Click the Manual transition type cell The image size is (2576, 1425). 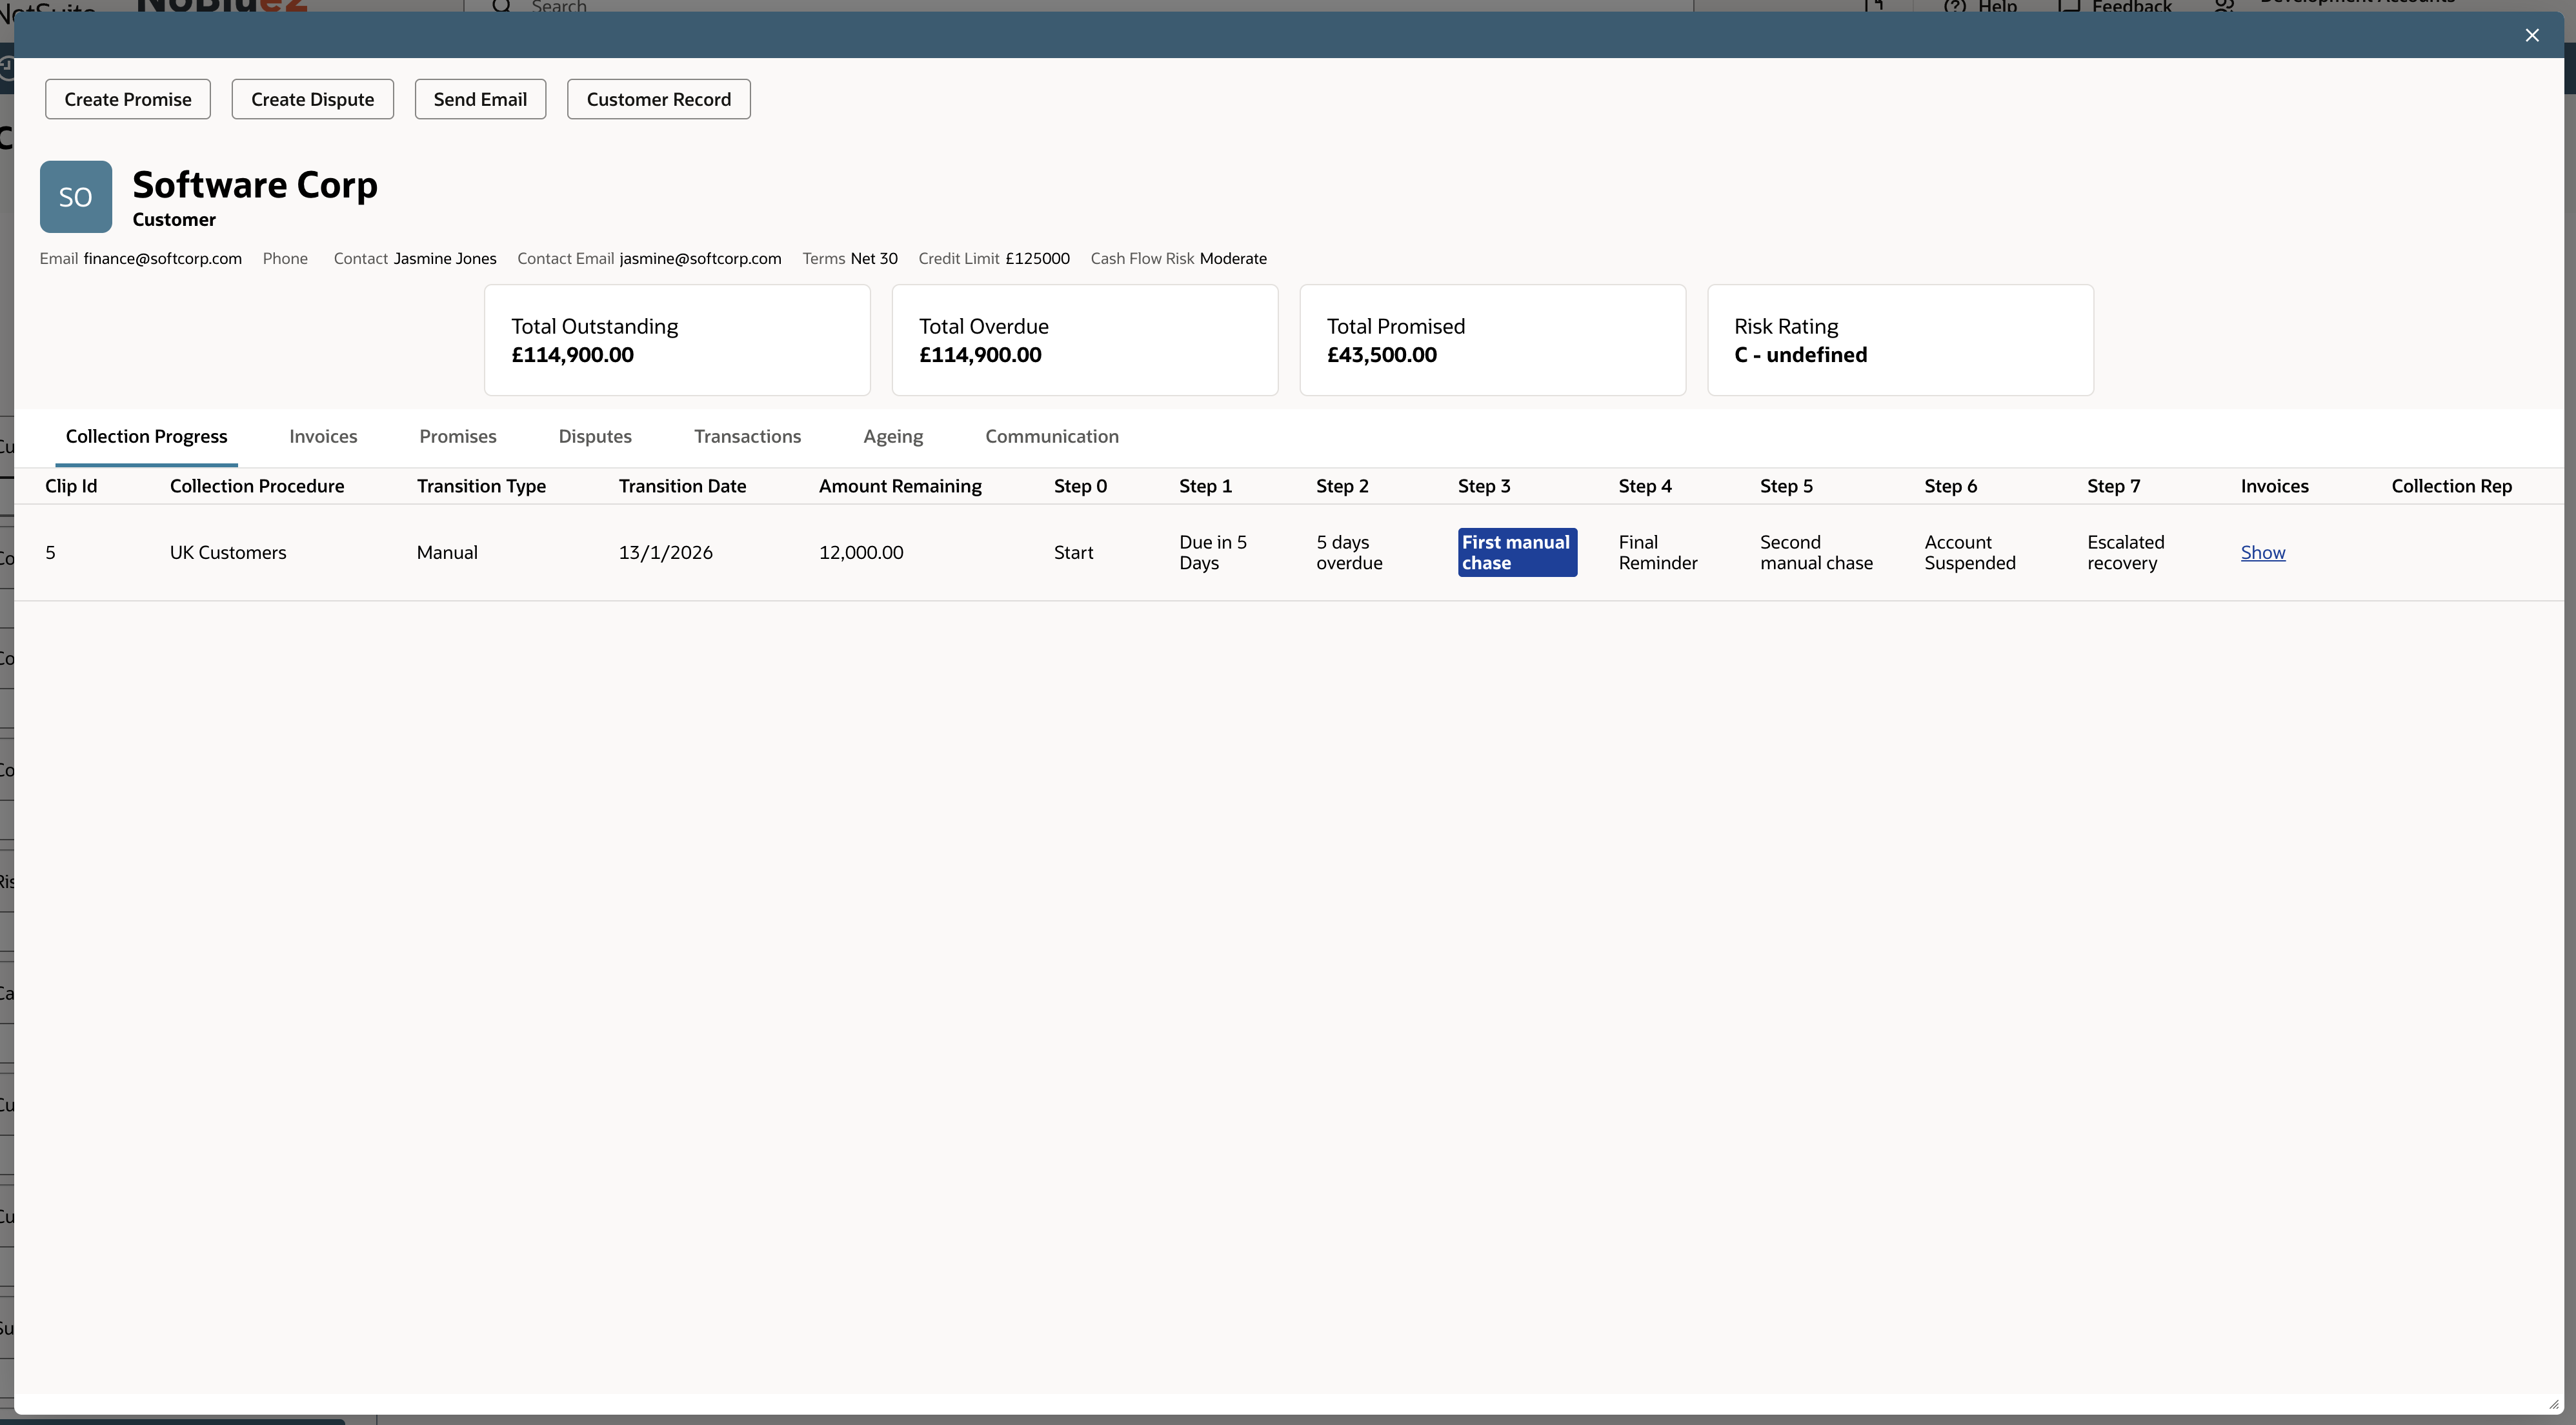coord(447,552)
